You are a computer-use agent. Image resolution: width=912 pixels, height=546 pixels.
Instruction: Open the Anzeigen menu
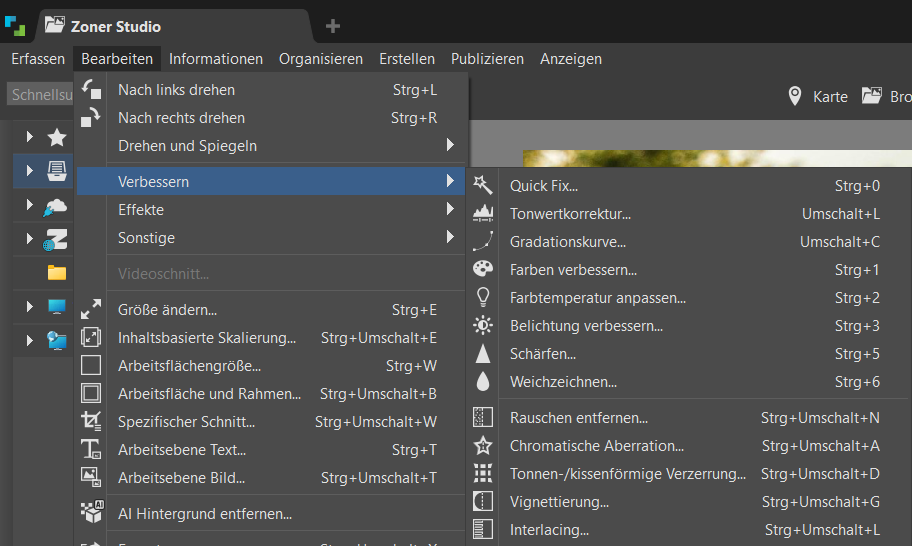pyautogui.click(x=571, y=59)
